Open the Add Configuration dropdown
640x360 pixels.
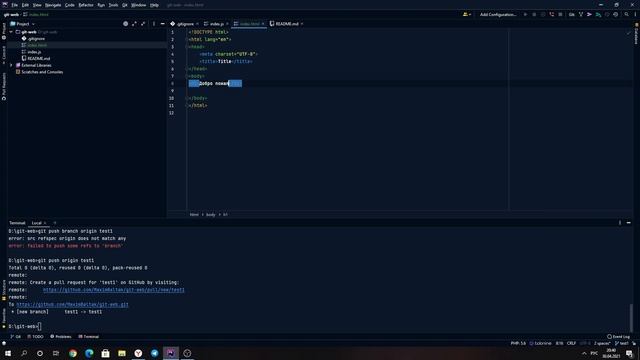(498, 14)
